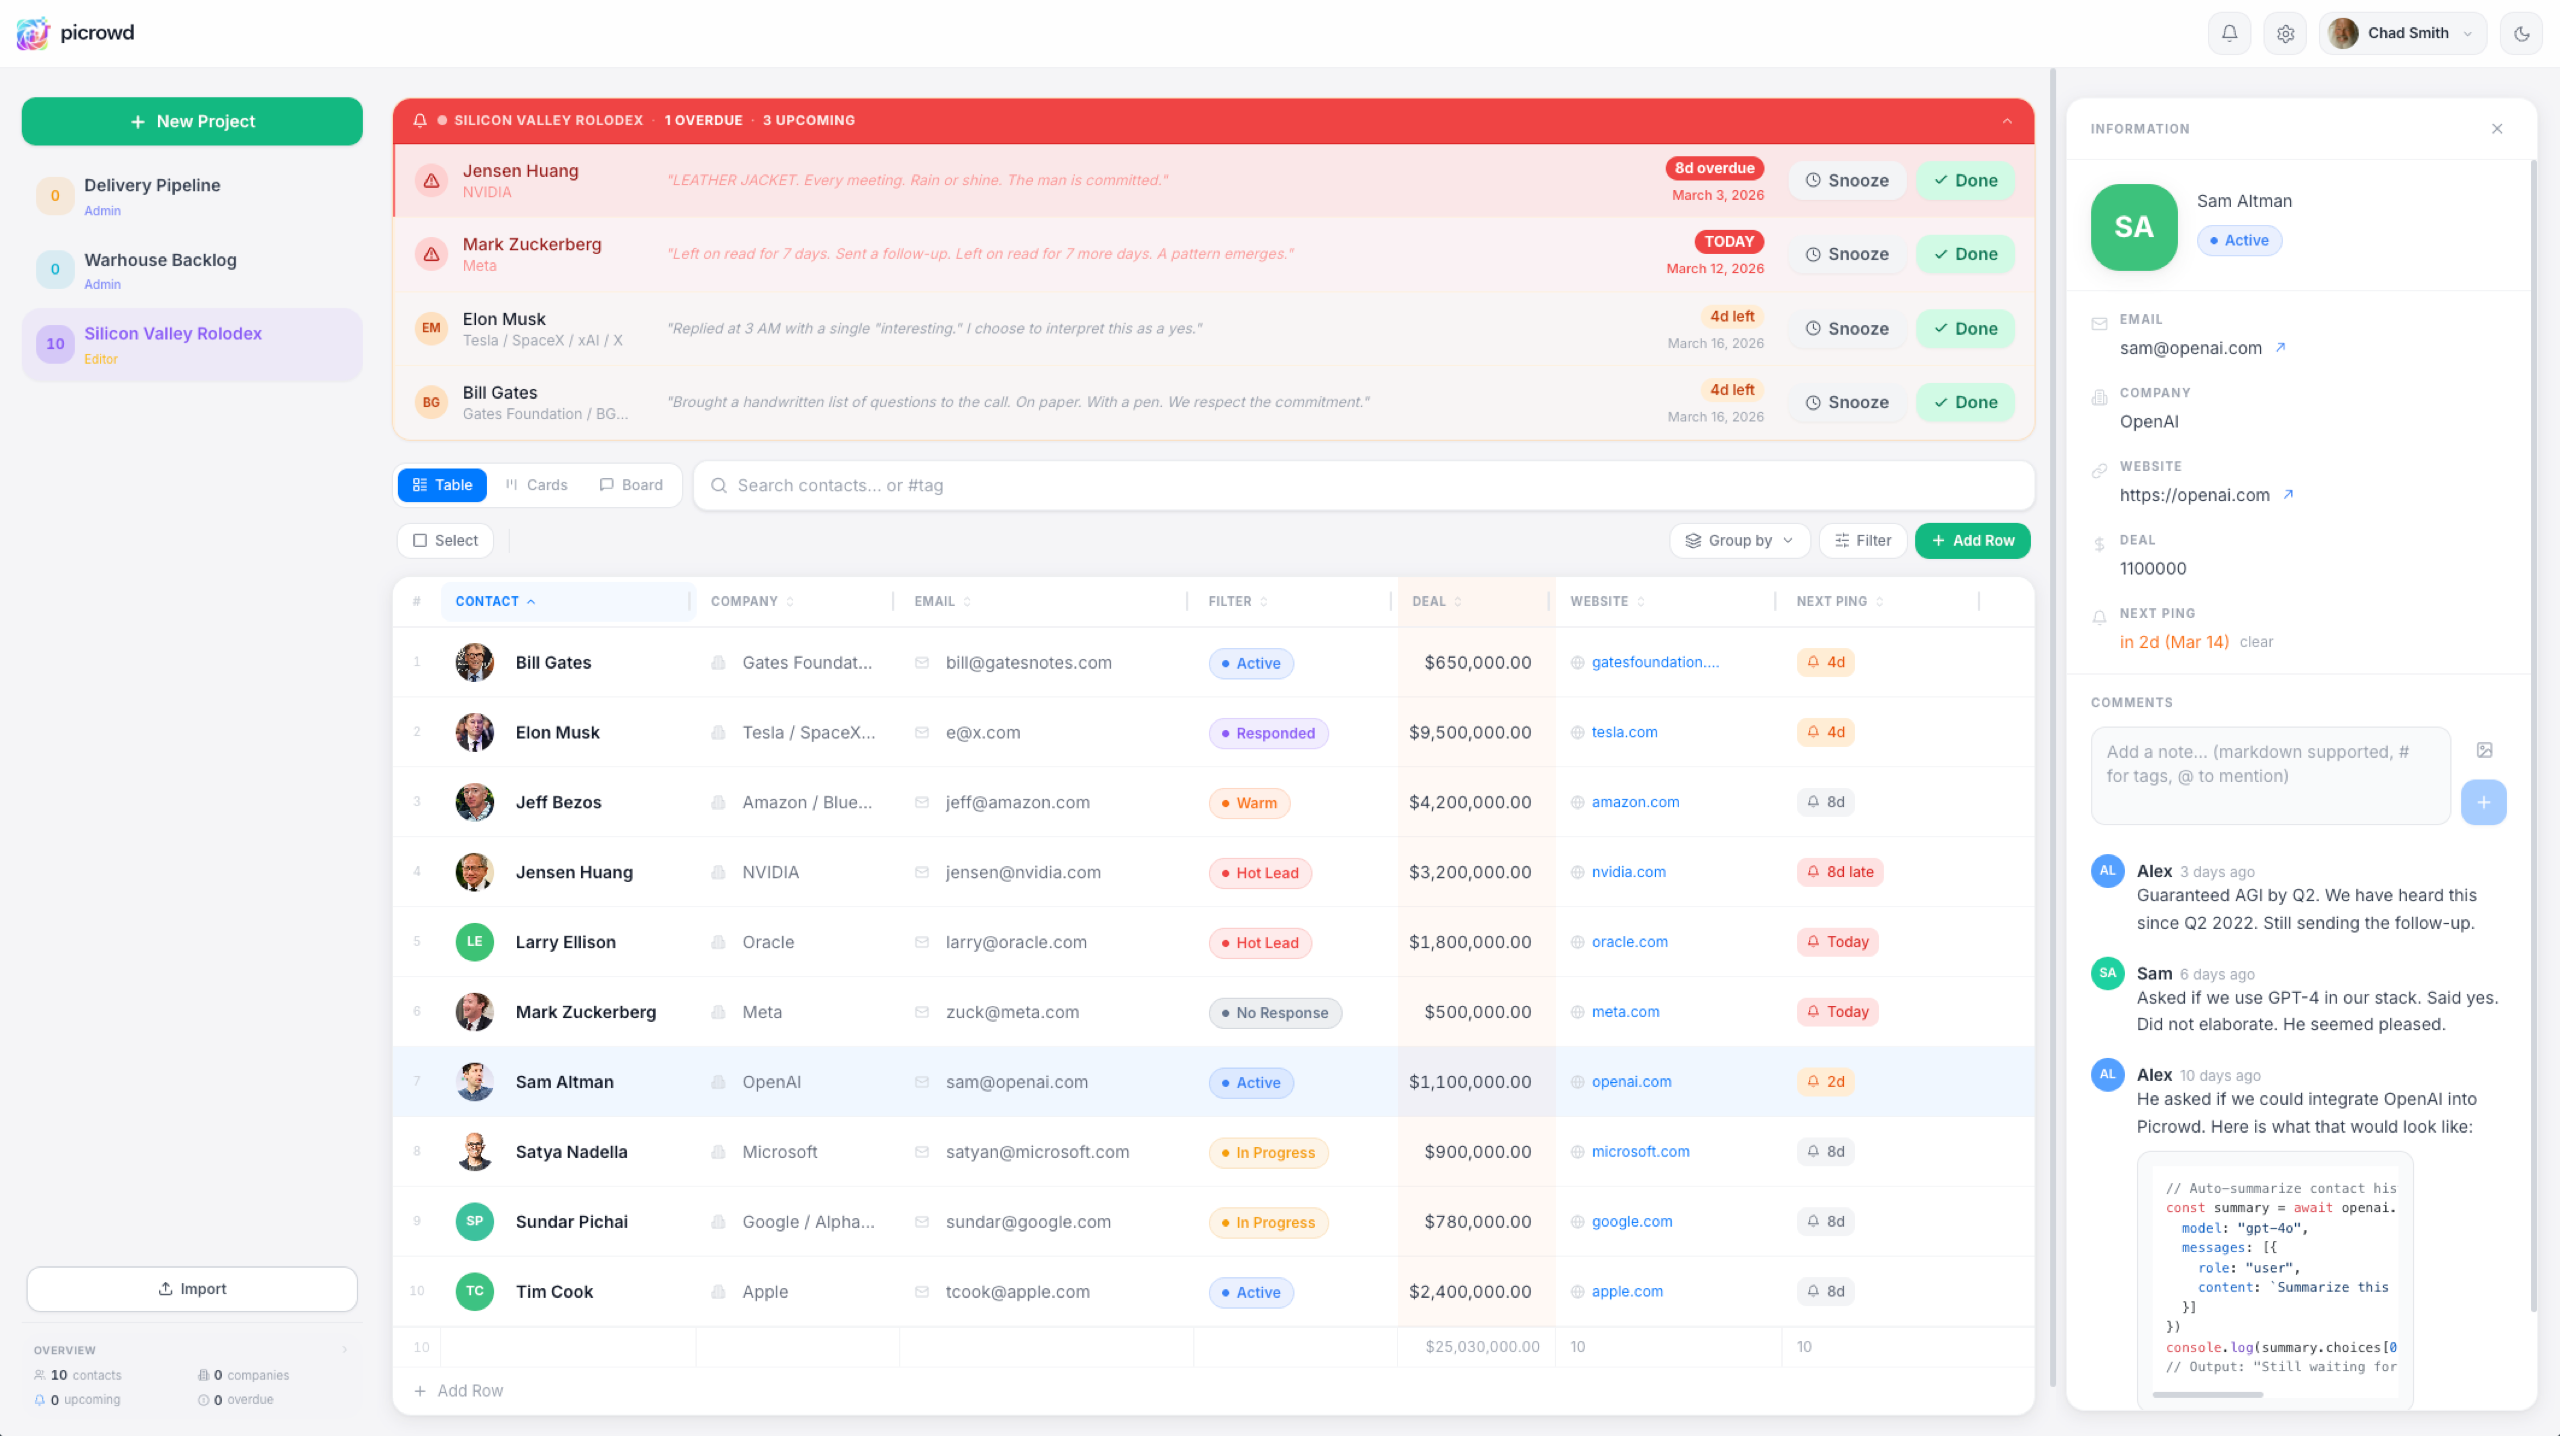Open external link icon next to sam@openai.com
Screen dimensions: 2560x1436
click(x=2281, y=347)
